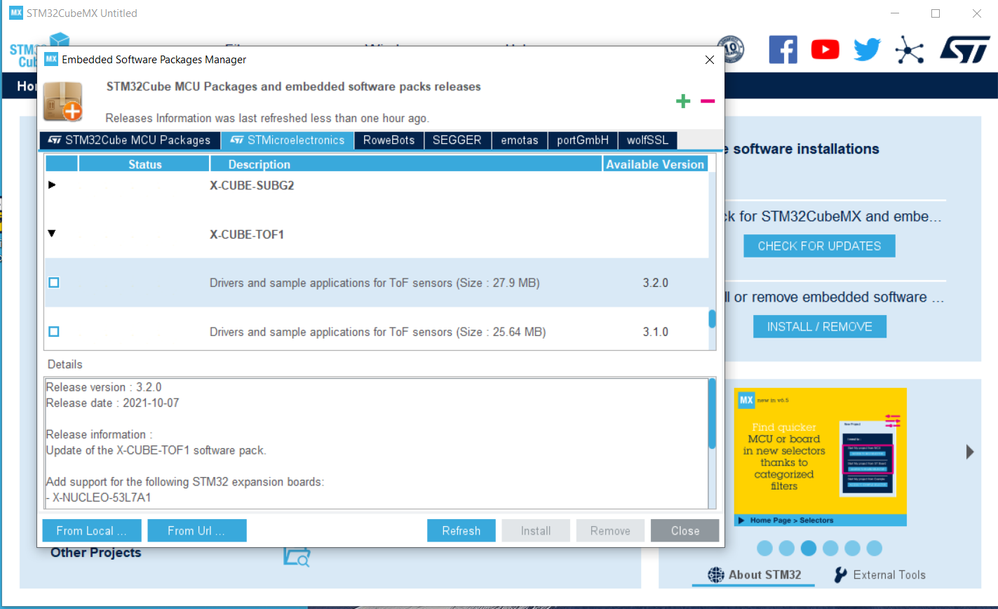Click the 'Home Page > Selectors' banner caption

pyautogui.click(x=791, y=521)
